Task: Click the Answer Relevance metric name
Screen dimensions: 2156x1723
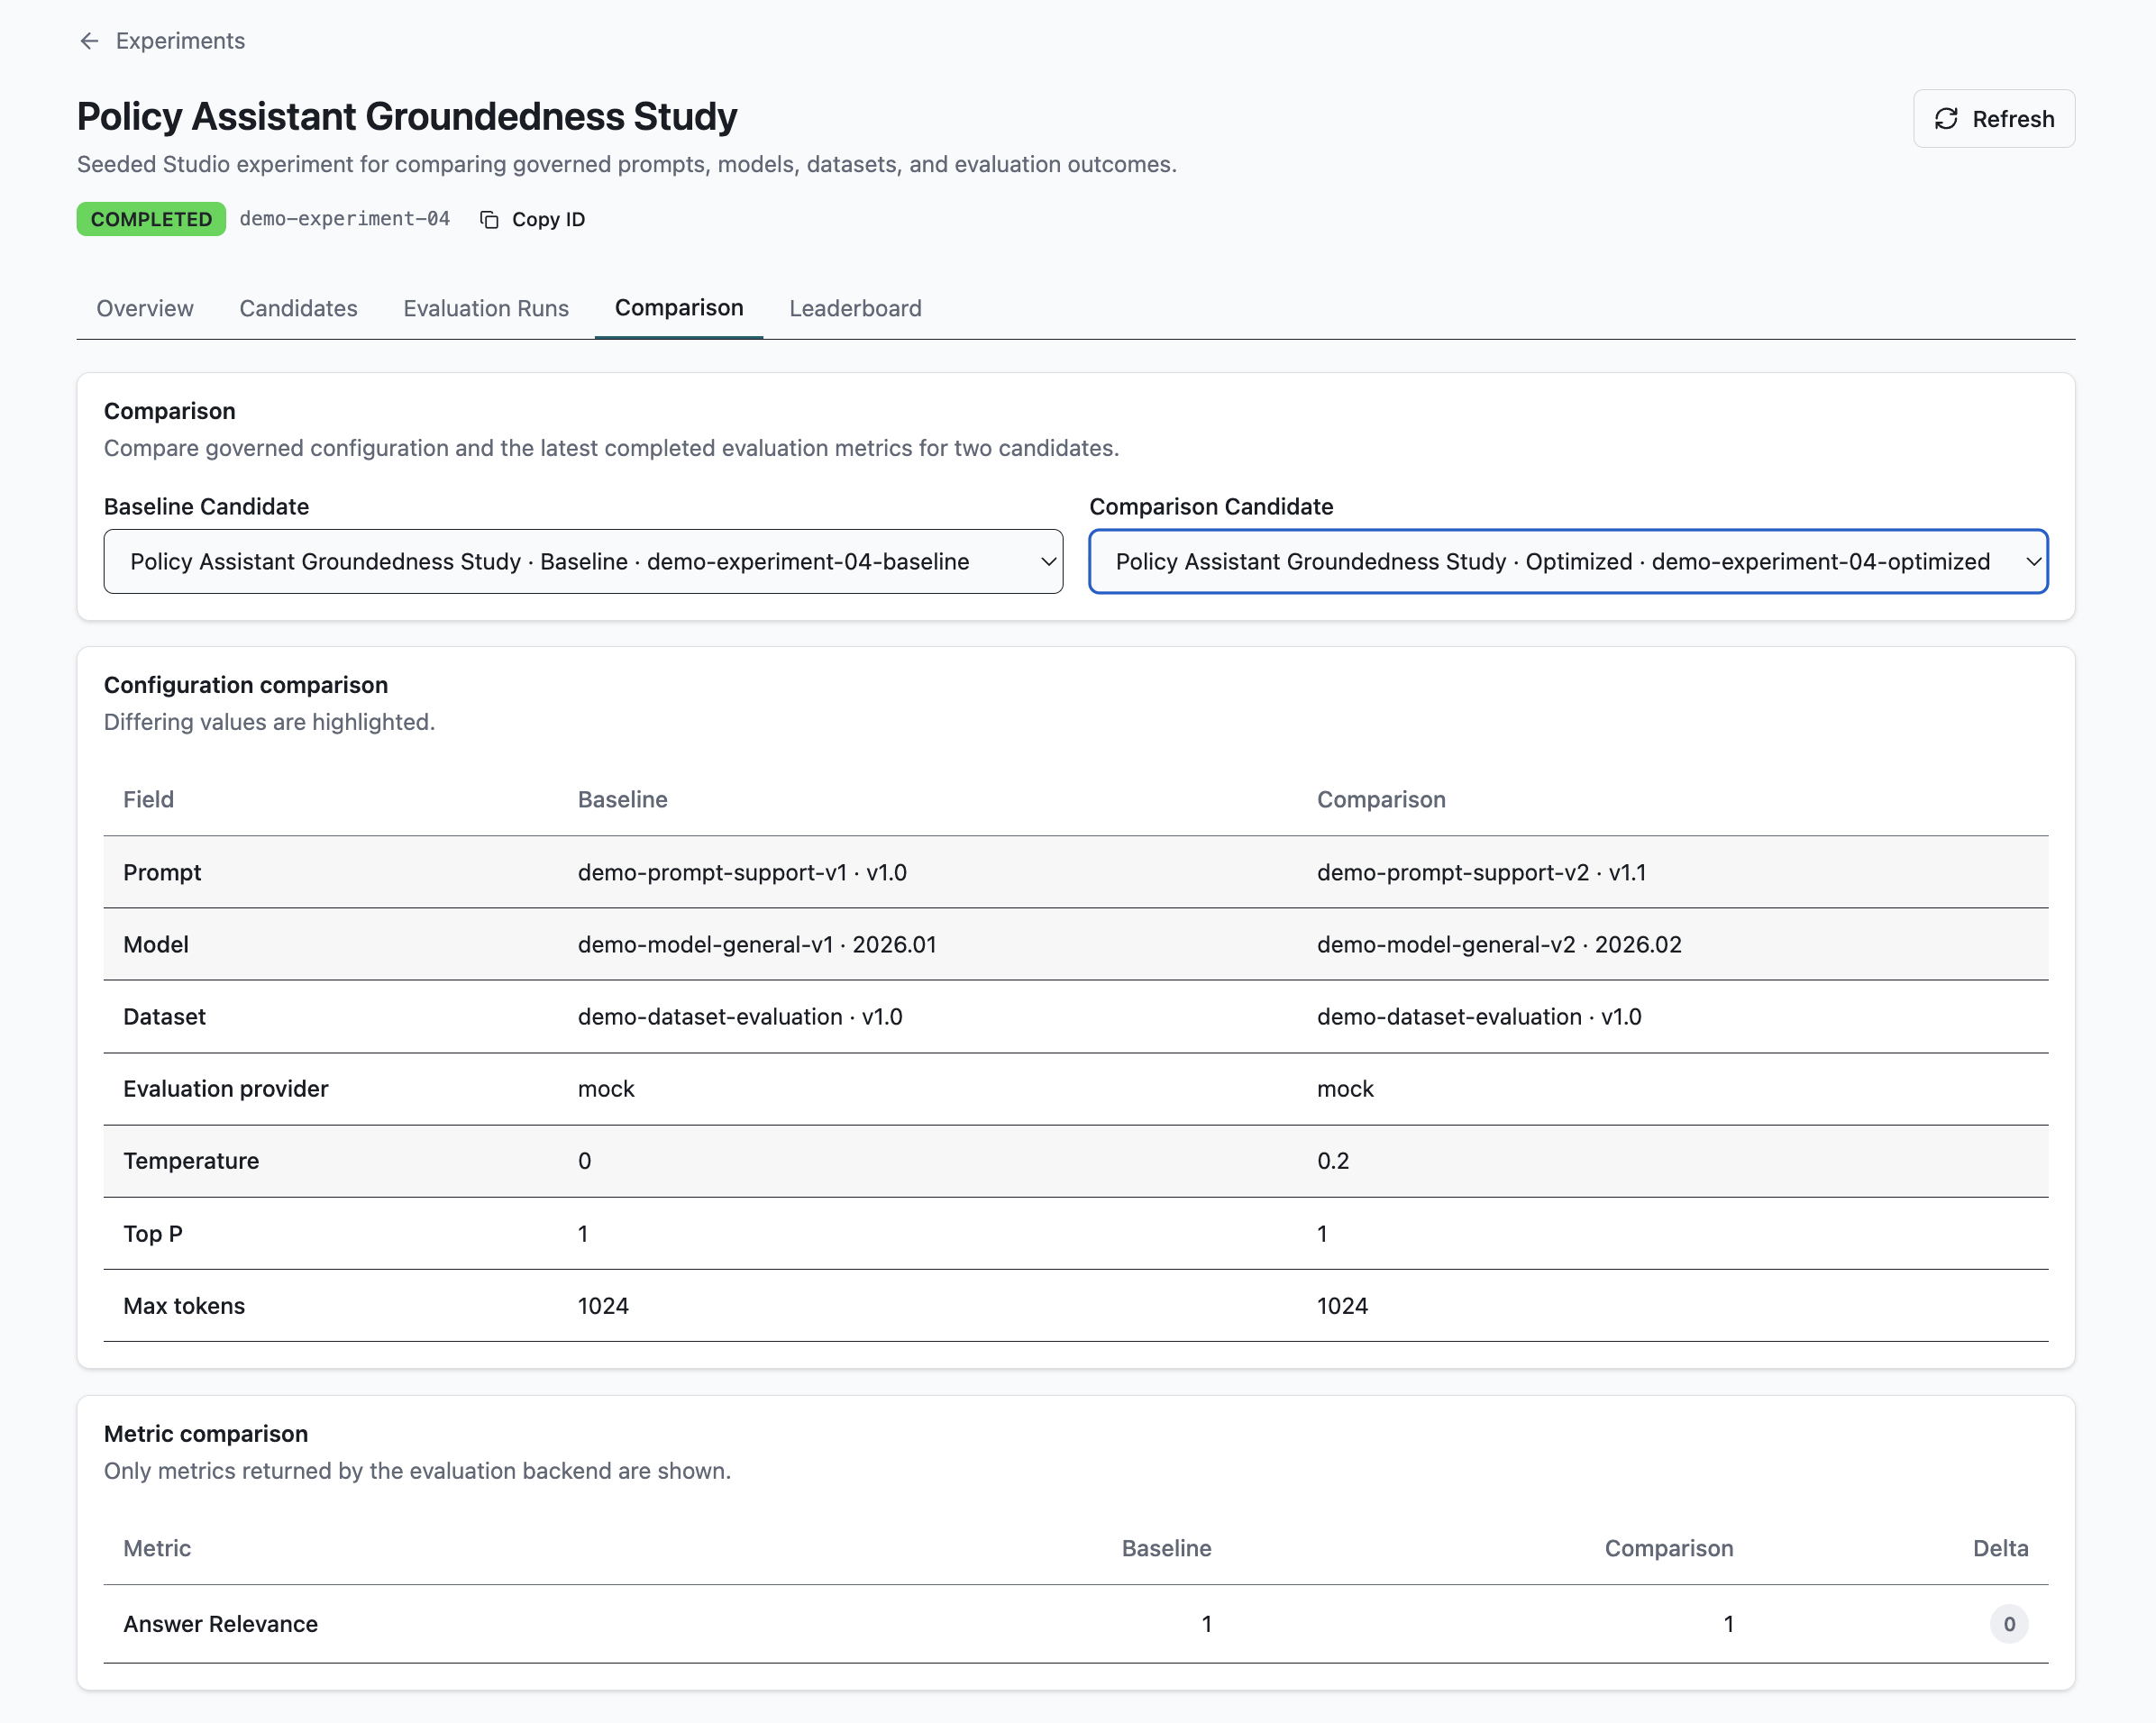Action: [x=220, y=1624]
